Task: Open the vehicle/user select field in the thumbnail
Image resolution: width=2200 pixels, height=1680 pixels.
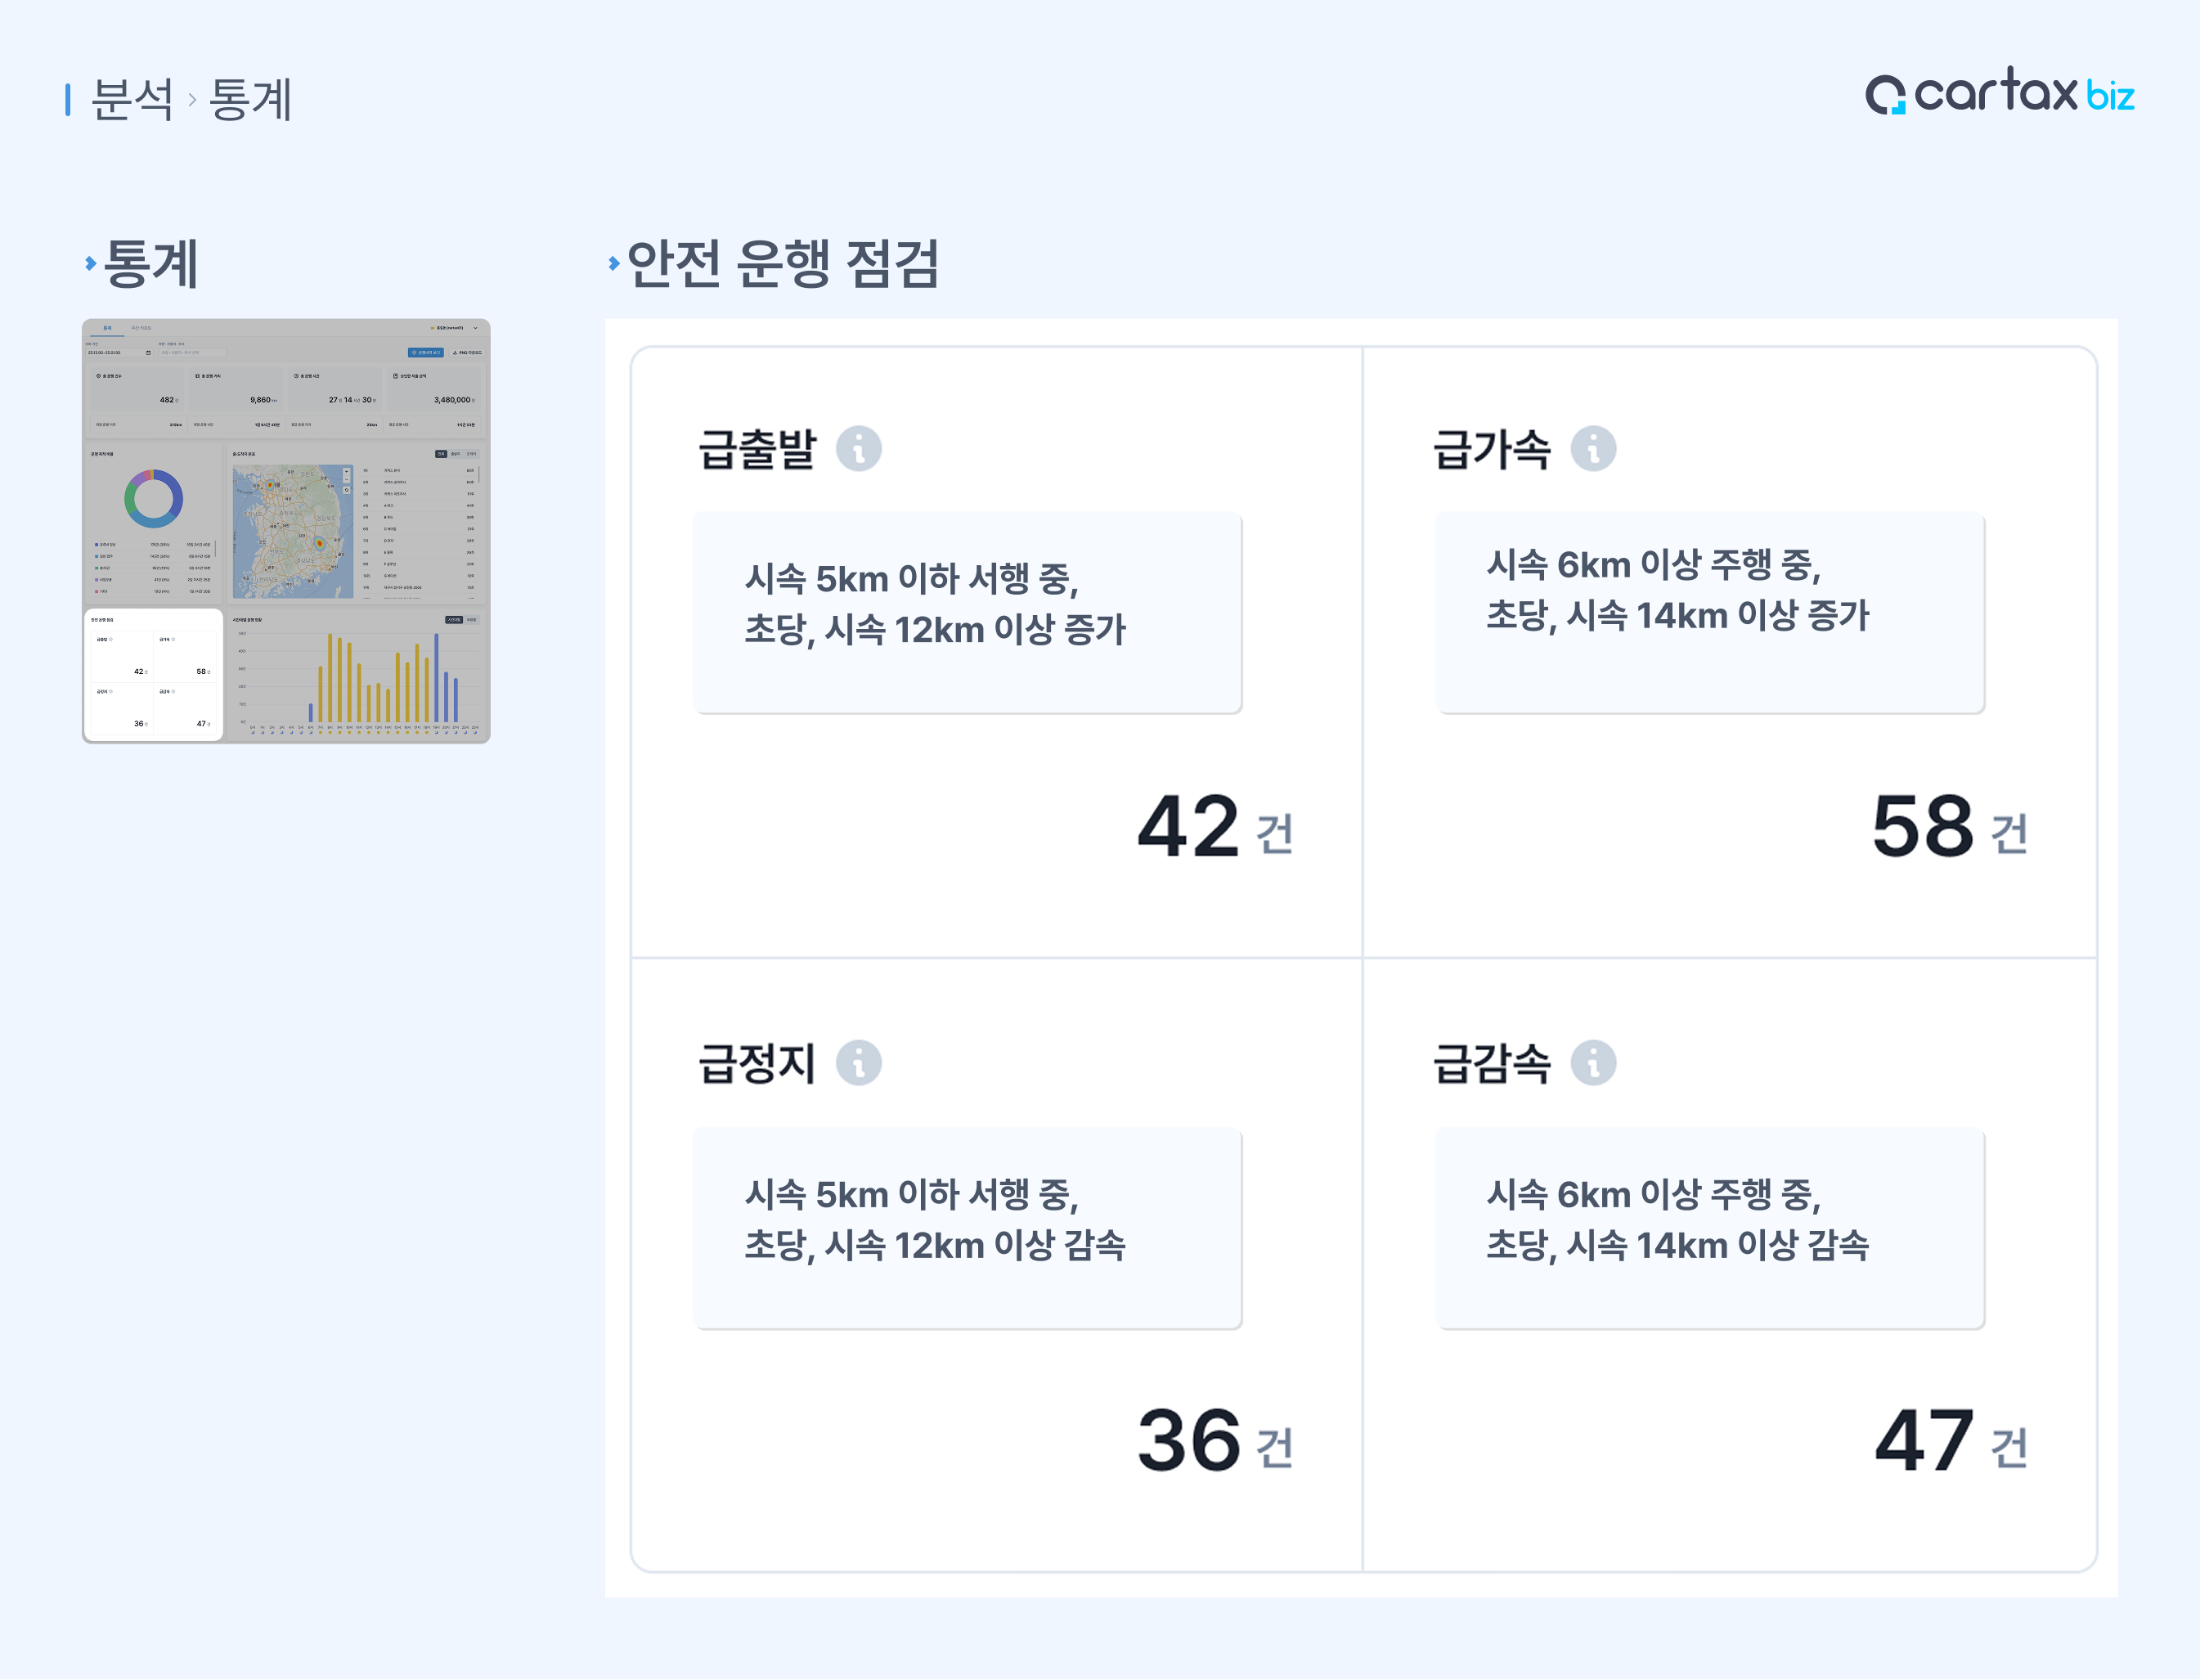Action: click(192, 353)
